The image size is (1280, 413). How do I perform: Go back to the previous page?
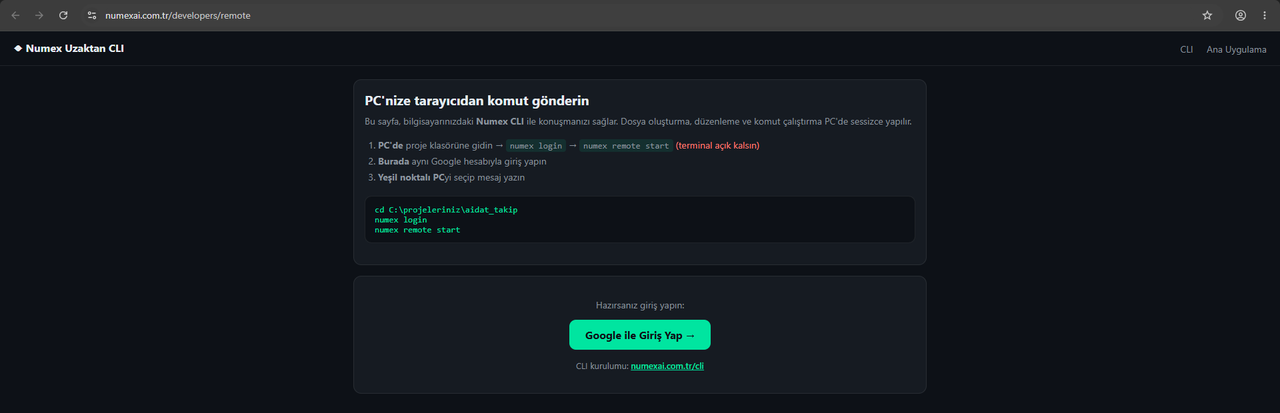15,15
